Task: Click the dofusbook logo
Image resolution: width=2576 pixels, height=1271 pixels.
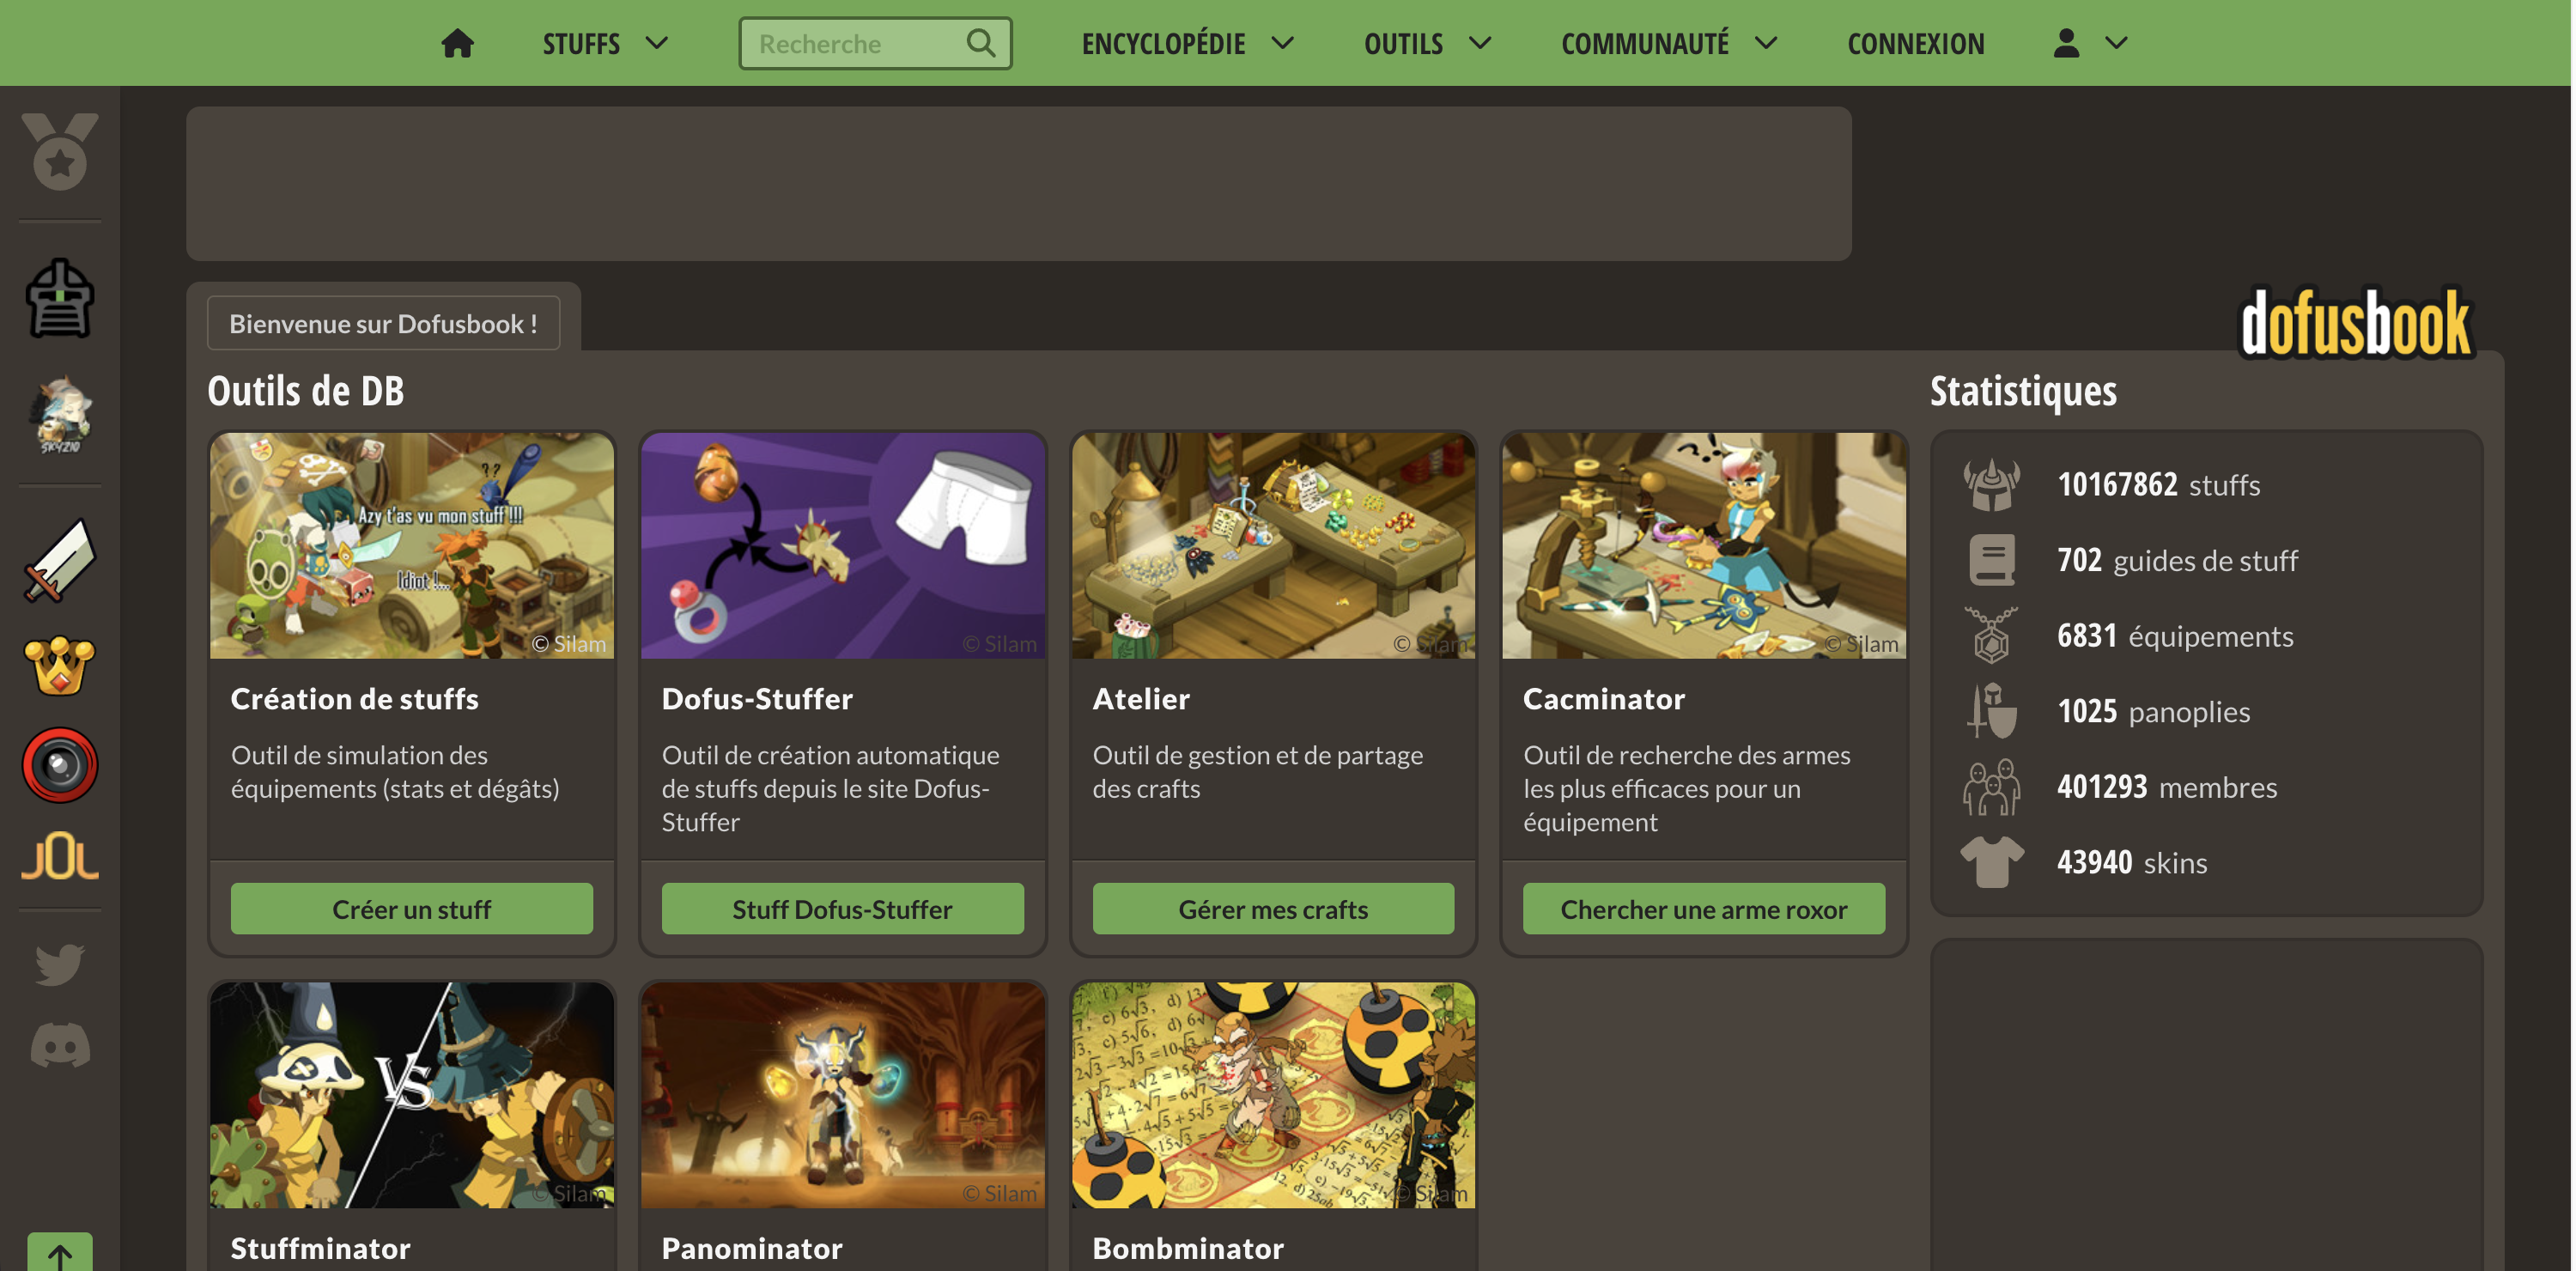Action: pos(2356,324)
